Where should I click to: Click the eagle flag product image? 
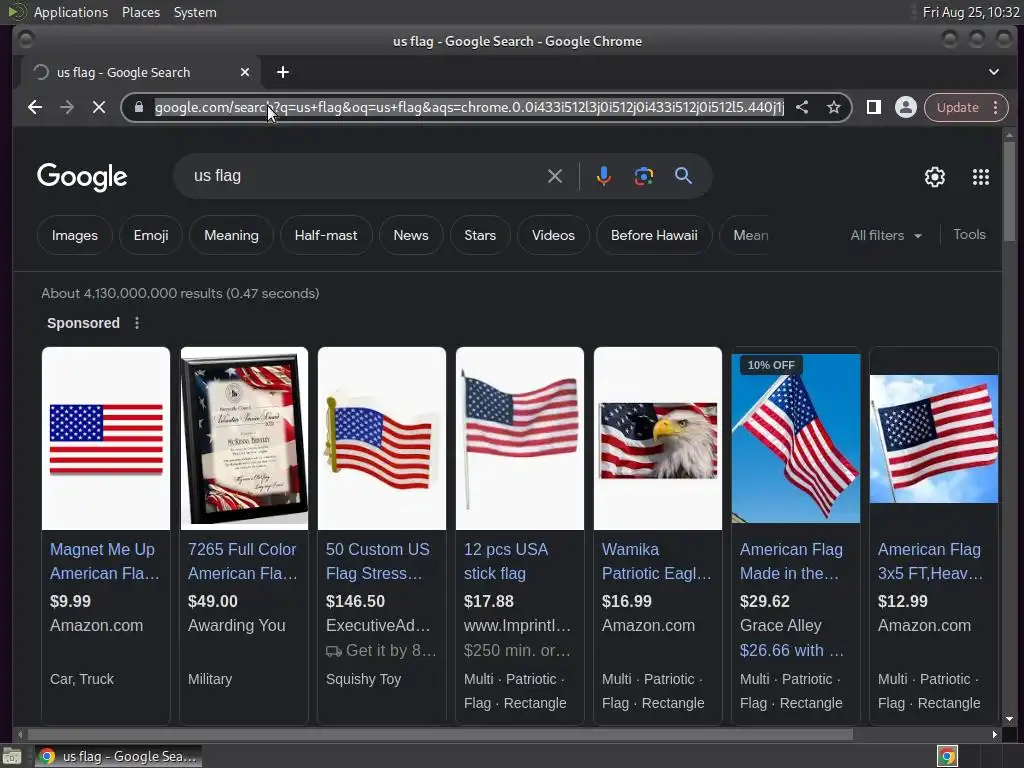pos(658,438)
